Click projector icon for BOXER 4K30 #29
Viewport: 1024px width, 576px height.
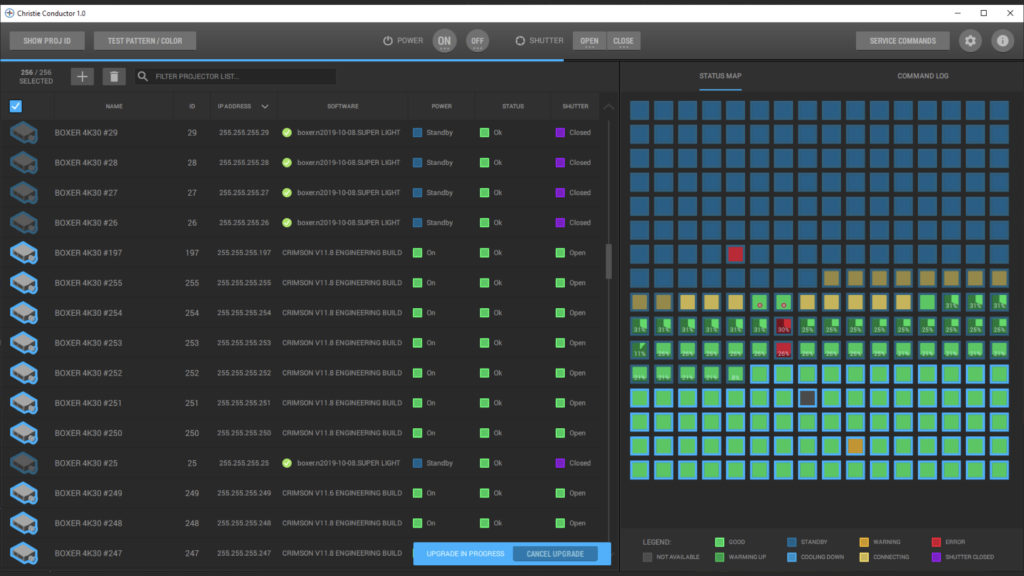pyautogui.click(x=24, y=133)
